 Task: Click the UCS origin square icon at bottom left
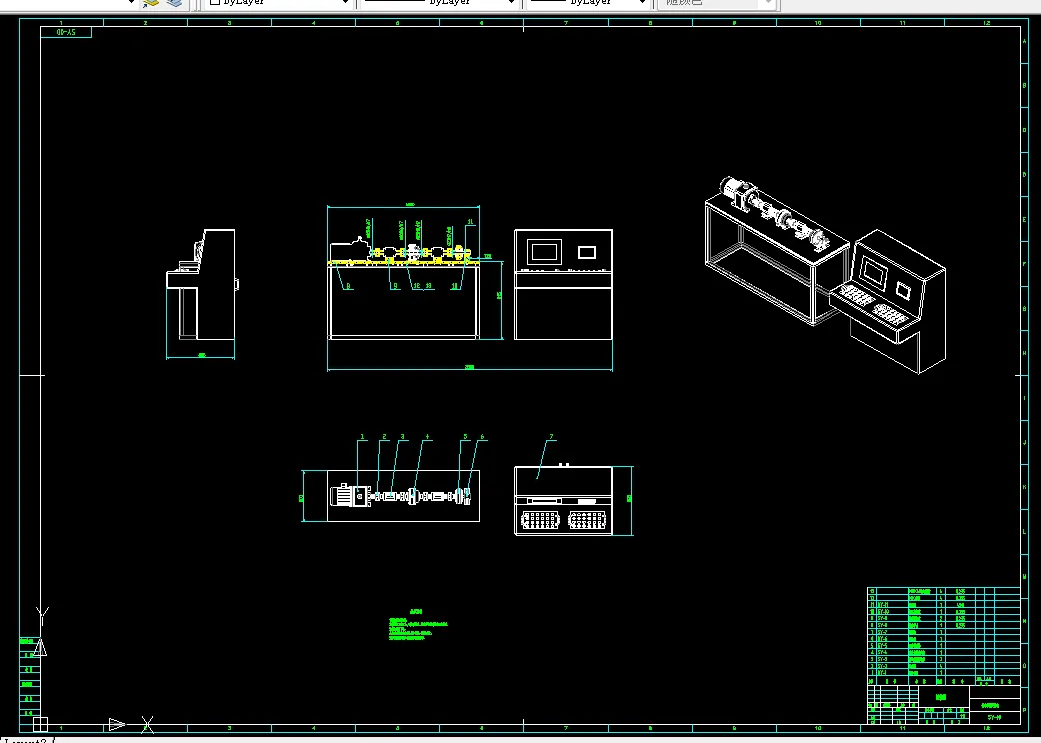pos(40,724)
